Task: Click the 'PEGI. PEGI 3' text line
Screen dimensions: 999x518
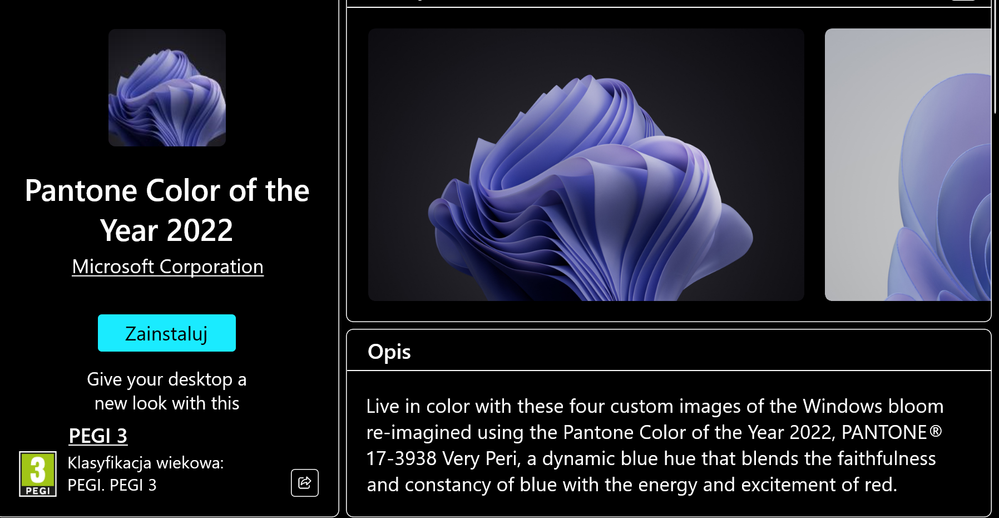Action: 112,485
